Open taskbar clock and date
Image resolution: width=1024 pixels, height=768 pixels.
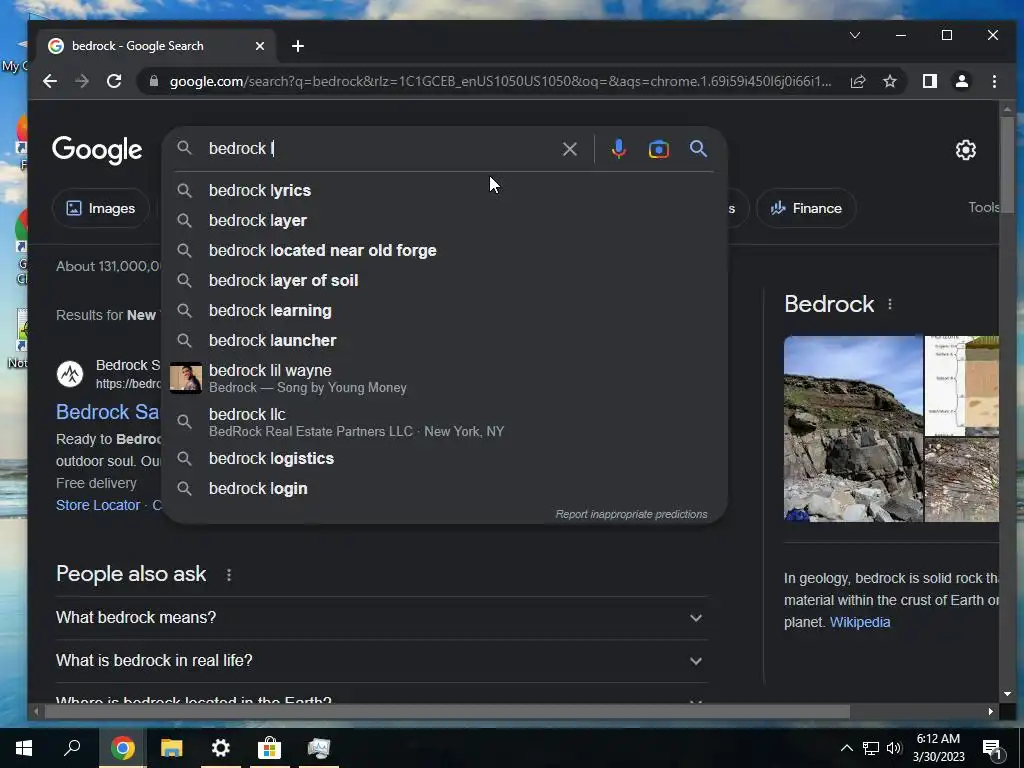(x=938, y=748)
